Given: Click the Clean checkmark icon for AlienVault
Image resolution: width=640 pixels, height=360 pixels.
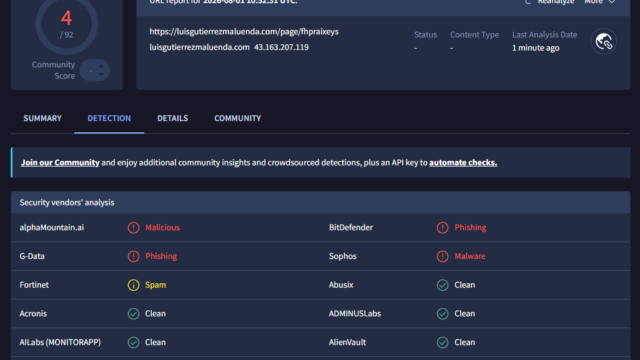Looking at the screenshot, I should (x=442, y=342).
